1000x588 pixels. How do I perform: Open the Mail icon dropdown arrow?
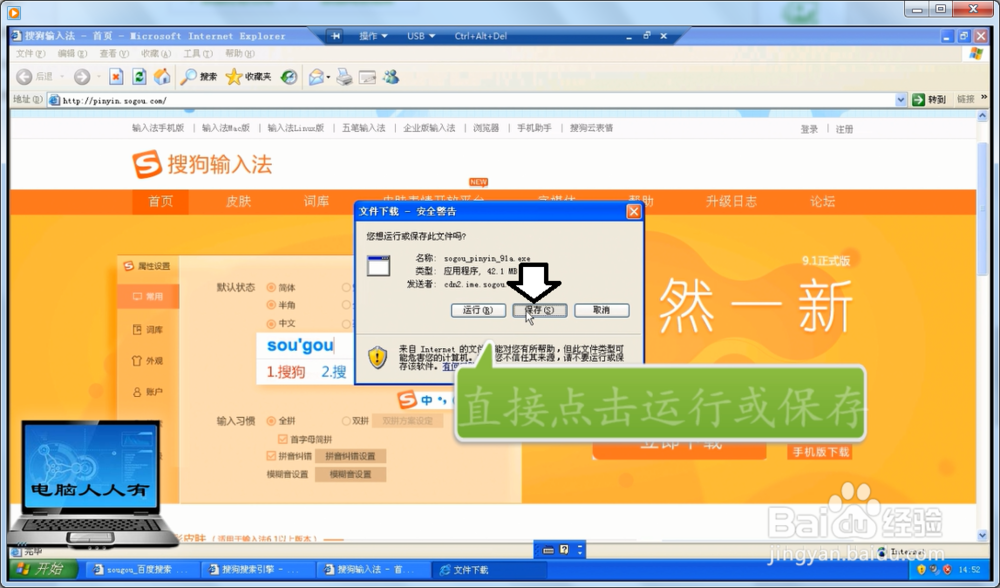(x=328, y=78)
